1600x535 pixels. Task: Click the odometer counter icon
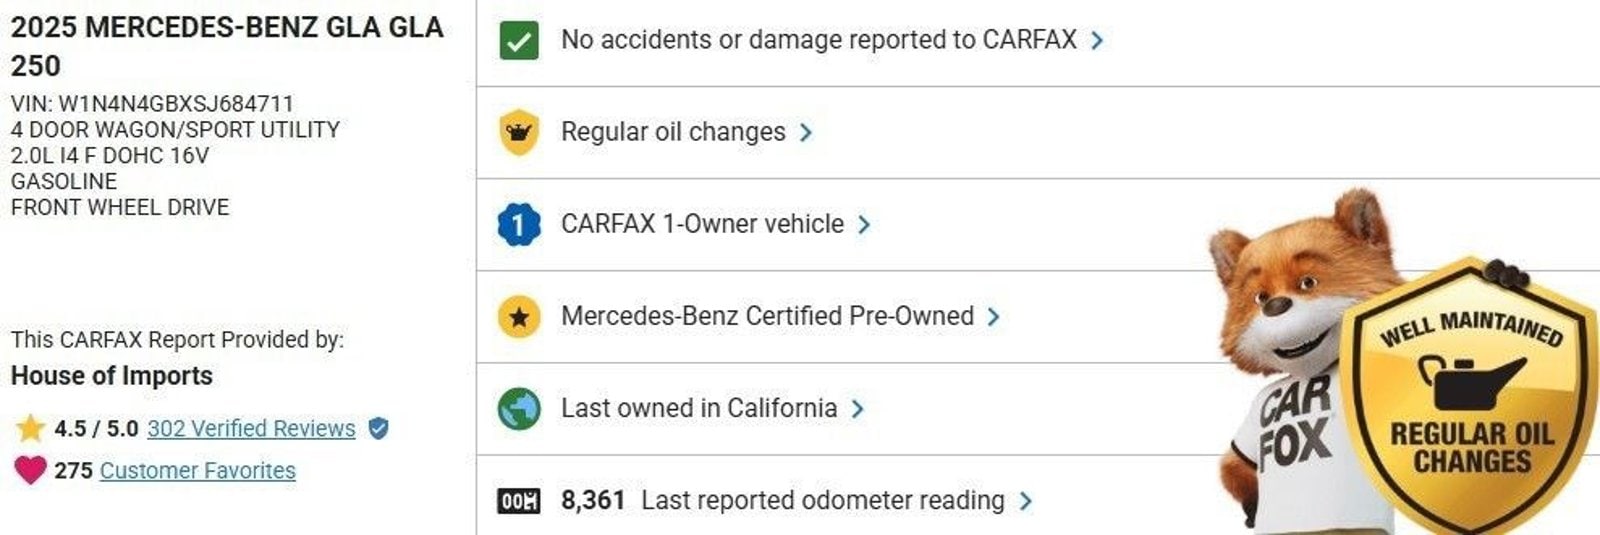click(x=518, y=501)
